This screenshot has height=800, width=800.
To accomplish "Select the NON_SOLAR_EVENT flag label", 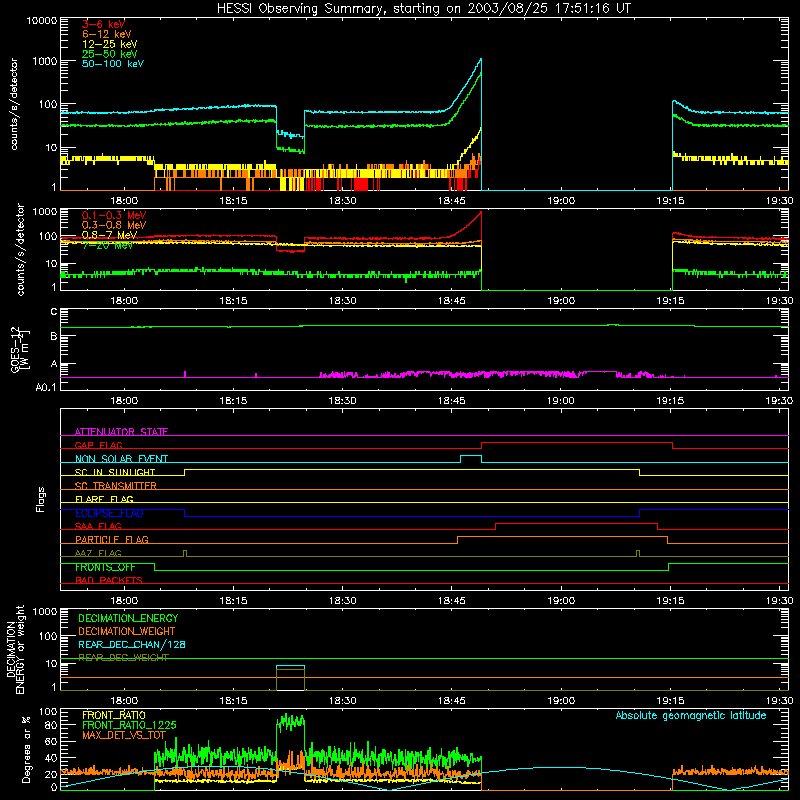I will (x=121, y=459).
